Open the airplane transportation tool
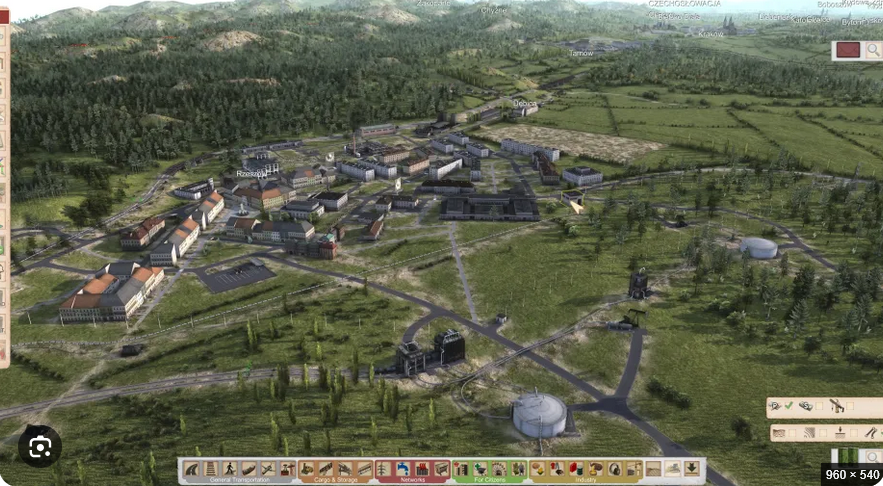Image resolution: width=883 pixels, height=486 pixels. click(268, 469)
